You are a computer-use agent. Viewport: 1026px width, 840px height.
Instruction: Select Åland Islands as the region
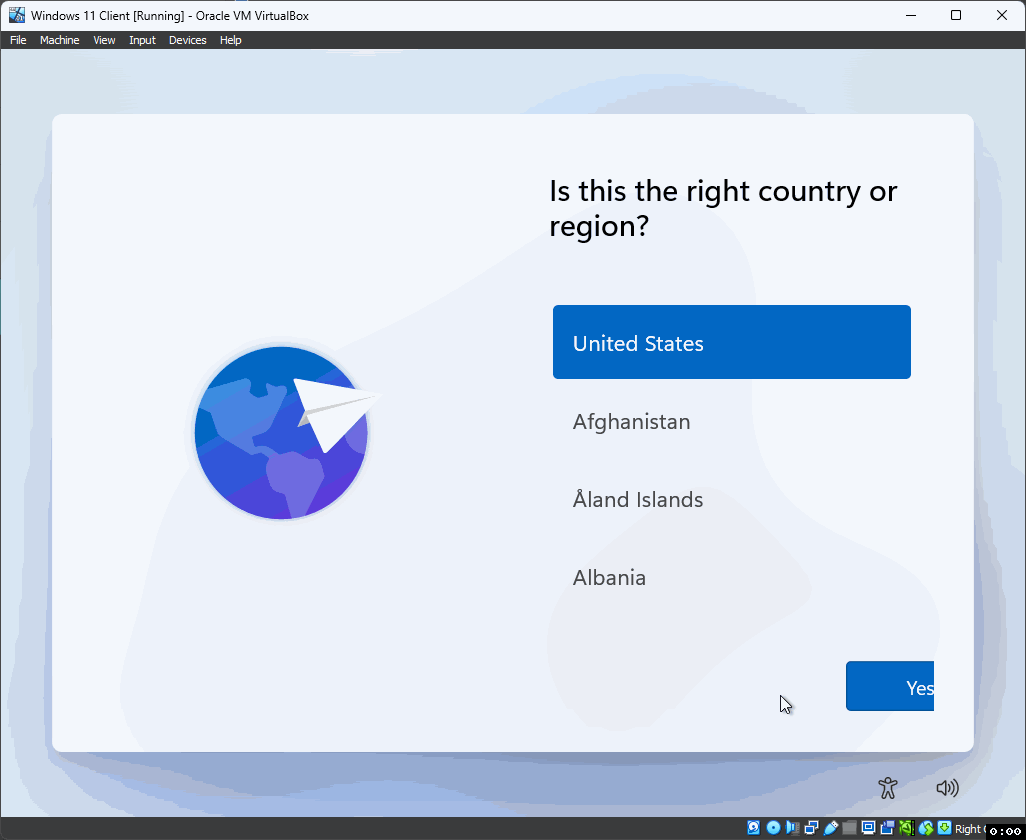click(637, 499)
